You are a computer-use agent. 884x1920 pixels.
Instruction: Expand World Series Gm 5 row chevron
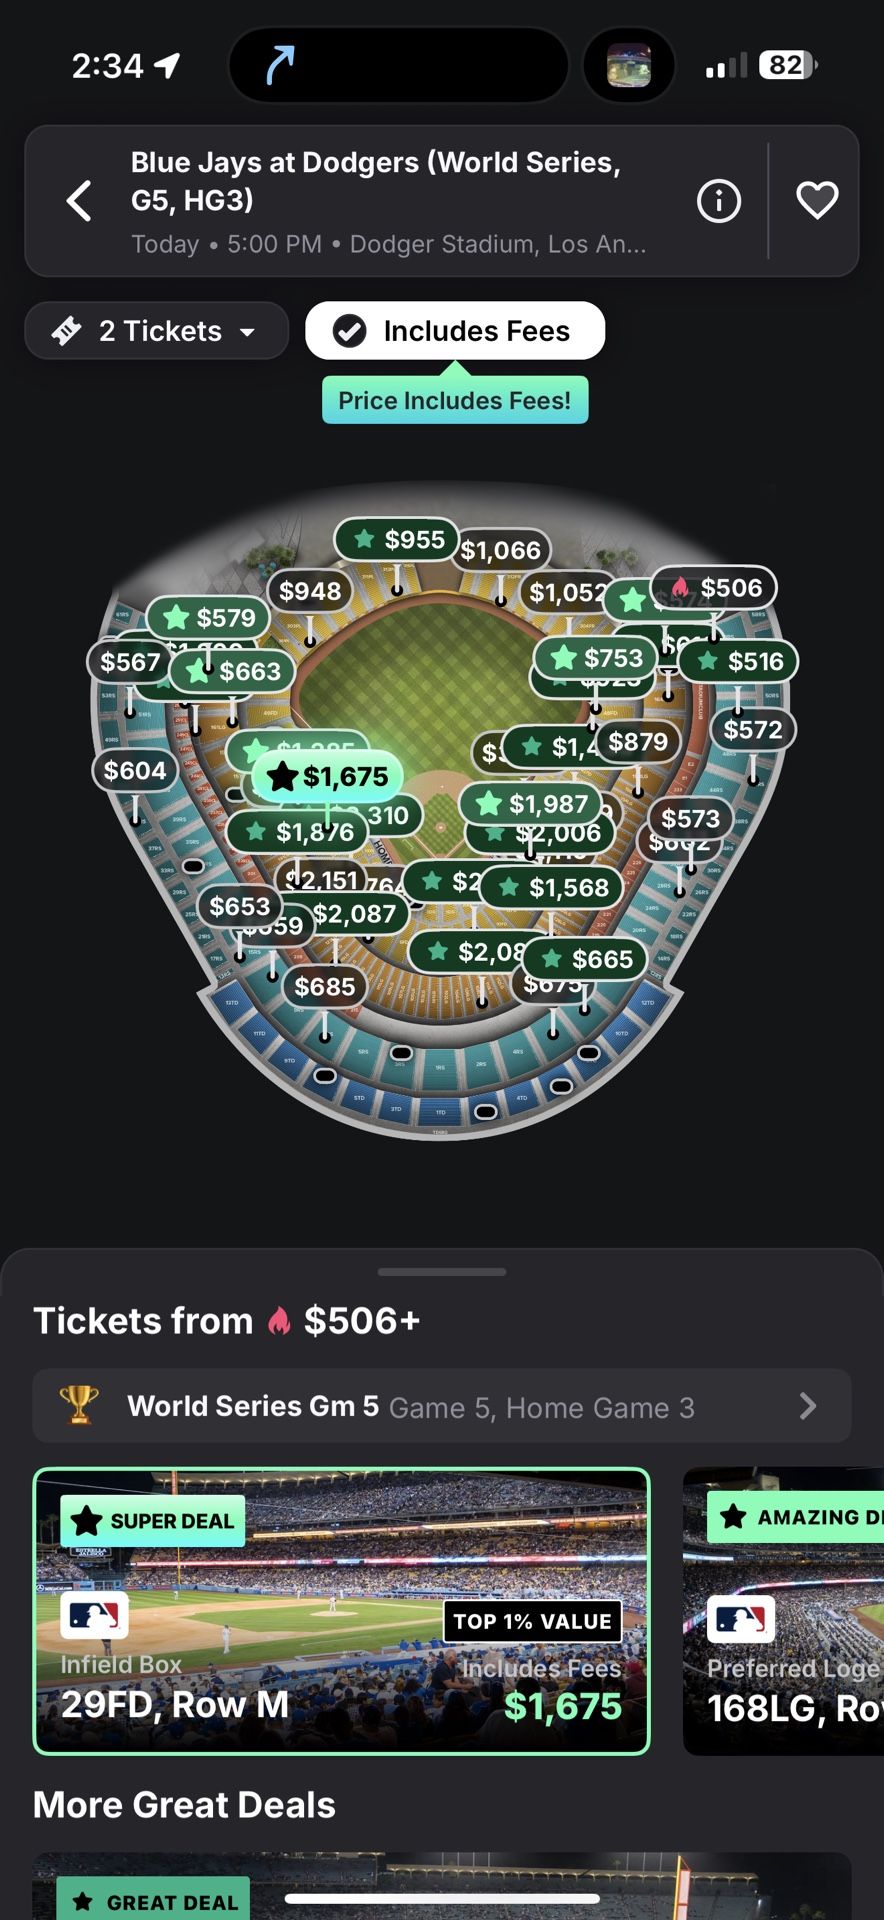click(x=807, y=1407)
